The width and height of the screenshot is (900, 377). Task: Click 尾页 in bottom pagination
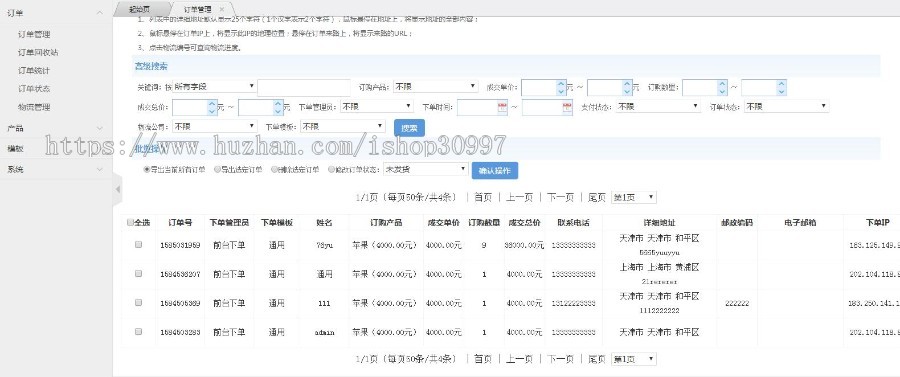(596, 359)
